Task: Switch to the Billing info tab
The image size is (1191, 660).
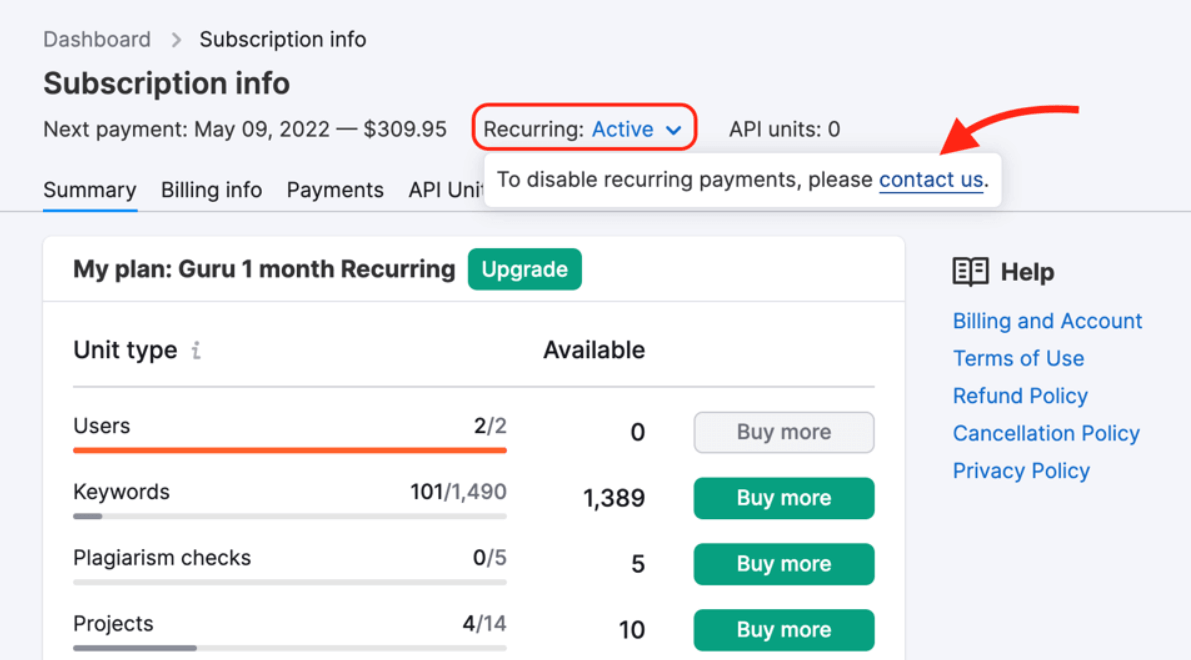Action: coord(211,190)
